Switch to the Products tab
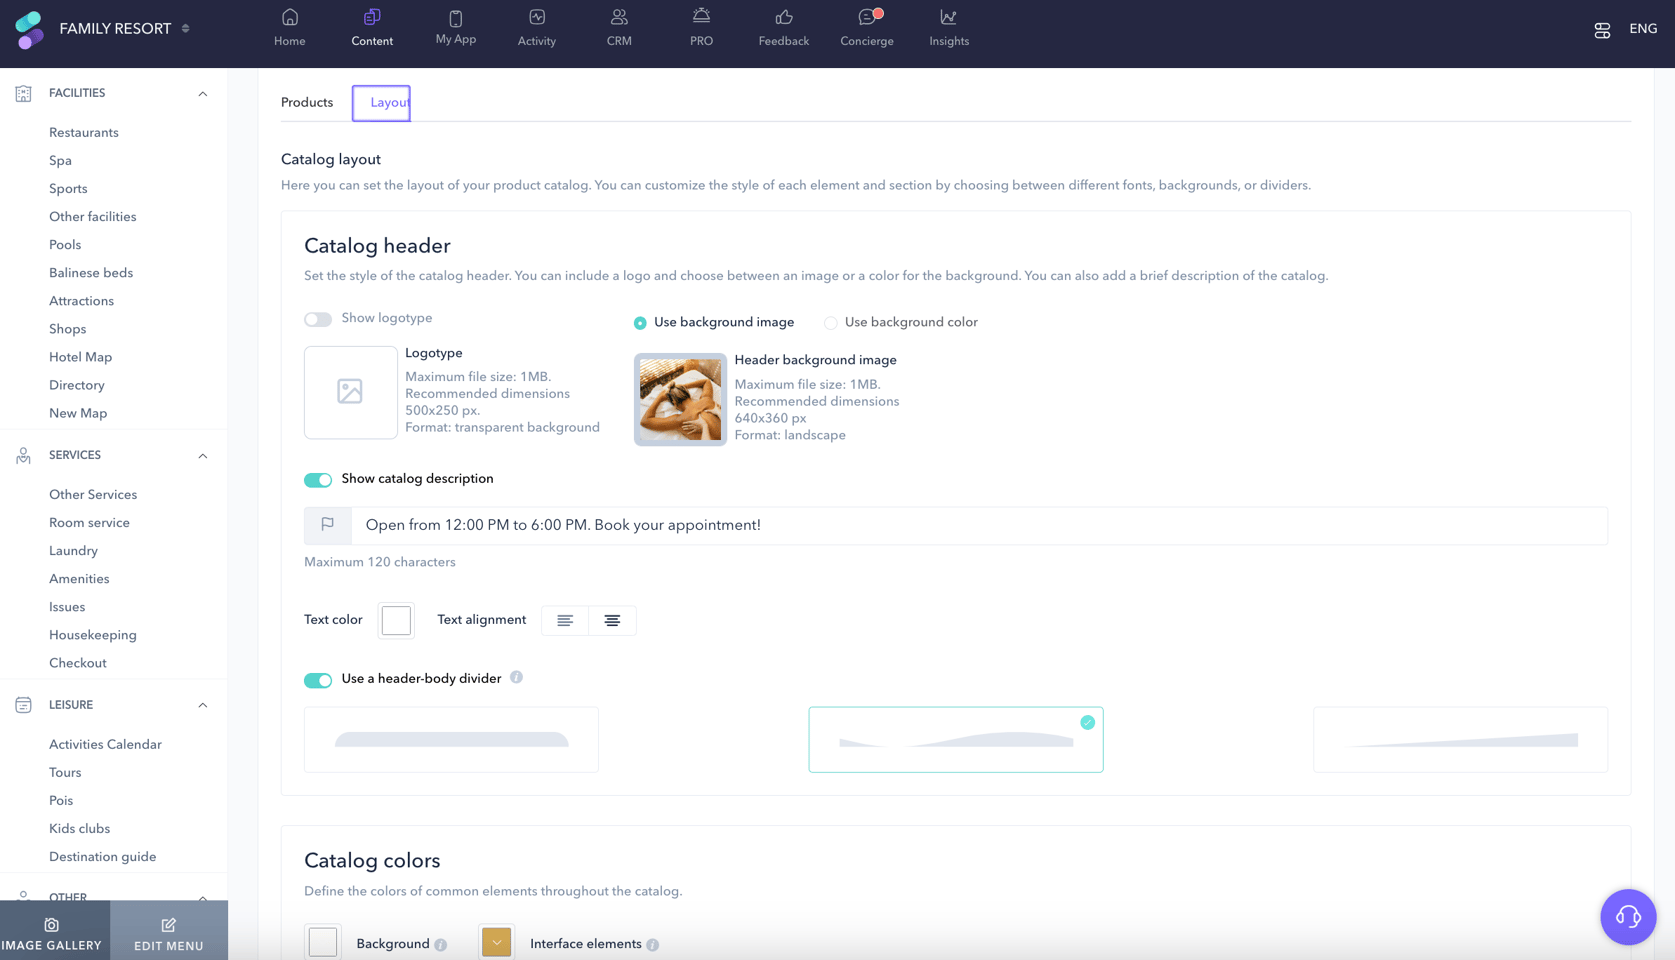Screen dimensions: 1675x960 pyautogui.click(x=307, y=103)
